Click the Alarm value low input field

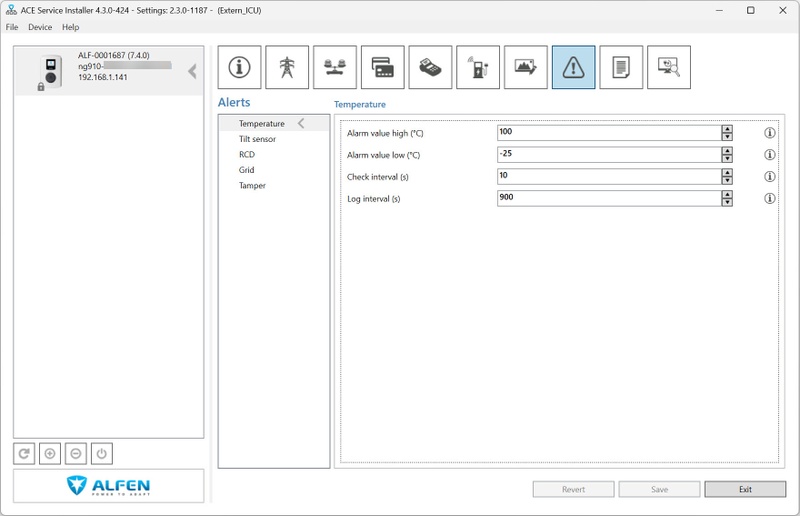(609, 155)
